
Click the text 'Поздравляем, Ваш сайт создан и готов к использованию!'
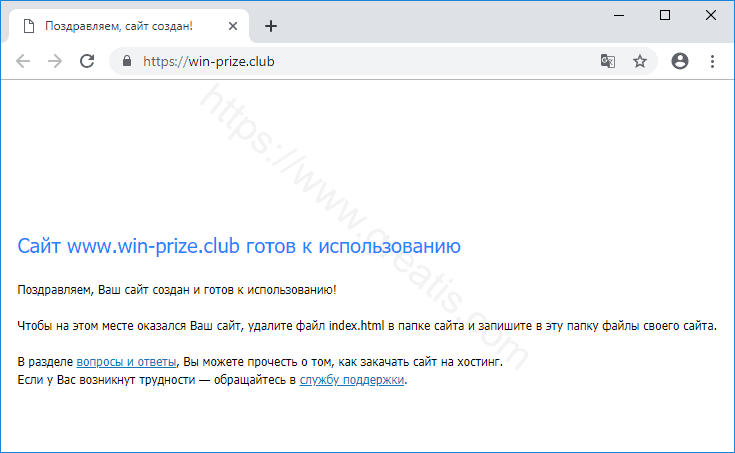coord(177,290)
